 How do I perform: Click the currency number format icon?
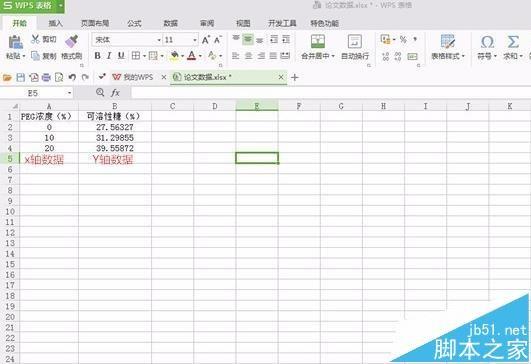385,39
